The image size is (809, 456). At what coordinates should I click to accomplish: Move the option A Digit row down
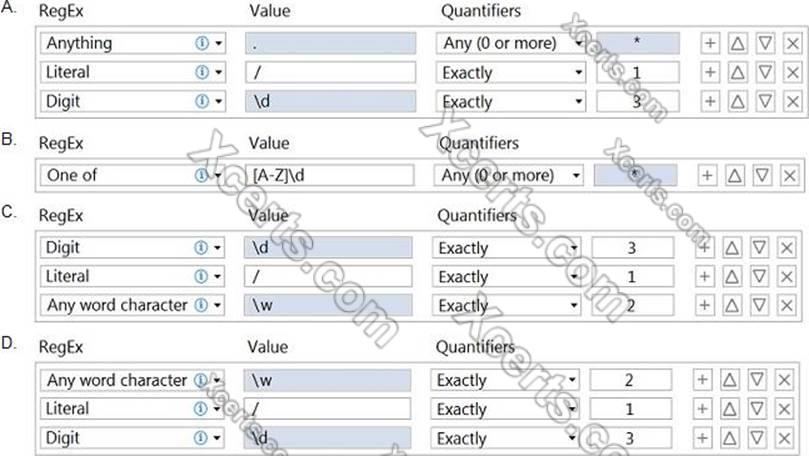point(764,101)
